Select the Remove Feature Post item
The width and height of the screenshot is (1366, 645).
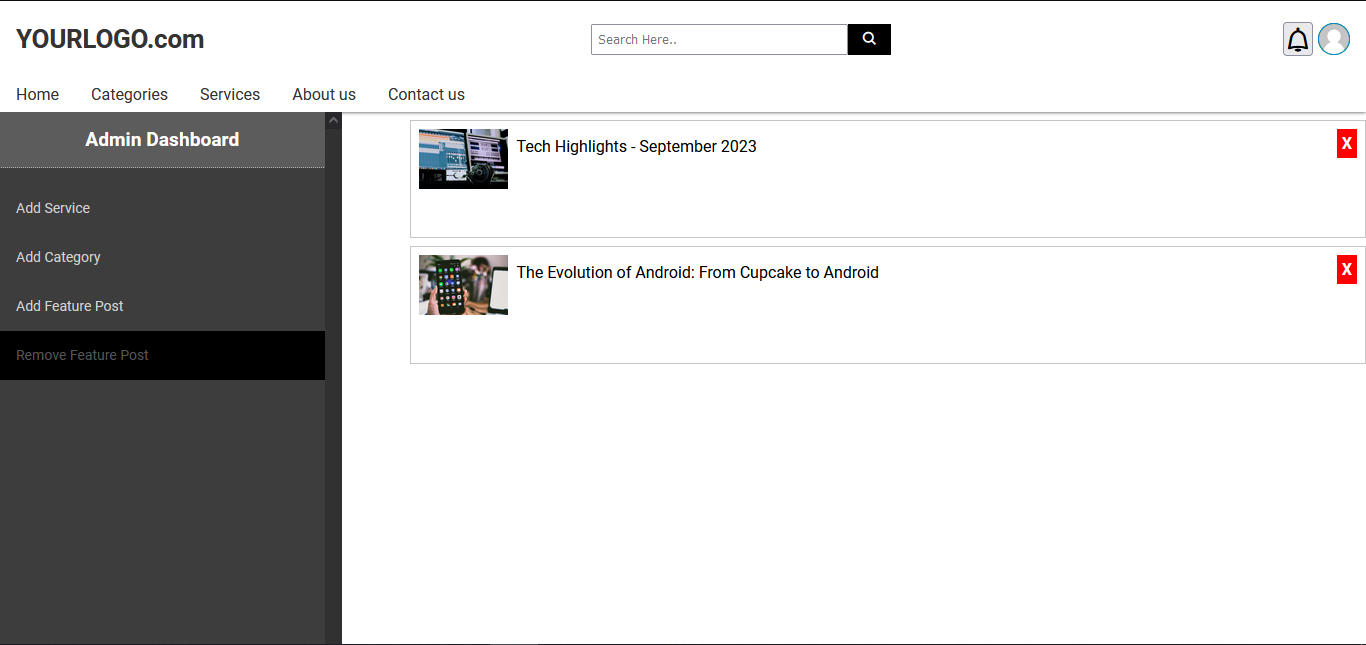point(82,355)
